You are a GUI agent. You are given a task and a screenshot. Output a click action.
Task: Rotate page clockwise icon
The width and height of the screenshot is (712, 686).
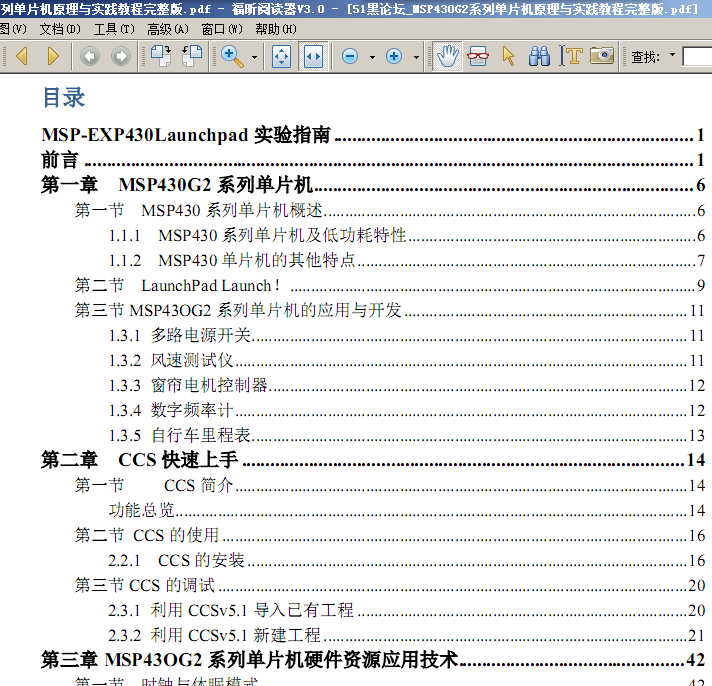pos(161,56)
